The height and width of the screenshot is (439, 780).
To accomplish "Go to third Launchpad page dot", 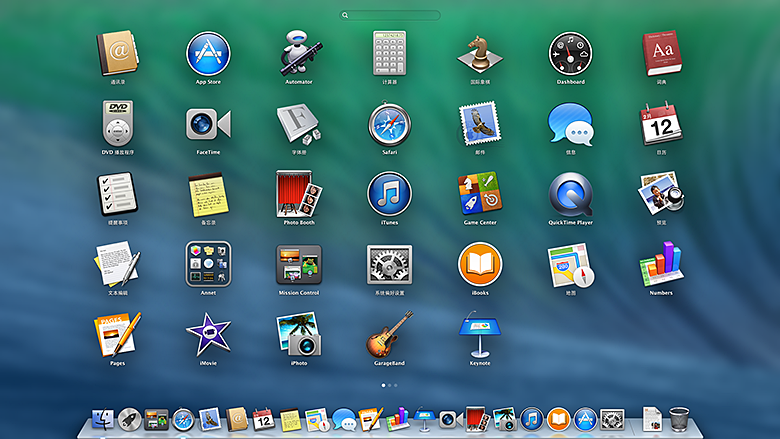I will coord(395,385).
